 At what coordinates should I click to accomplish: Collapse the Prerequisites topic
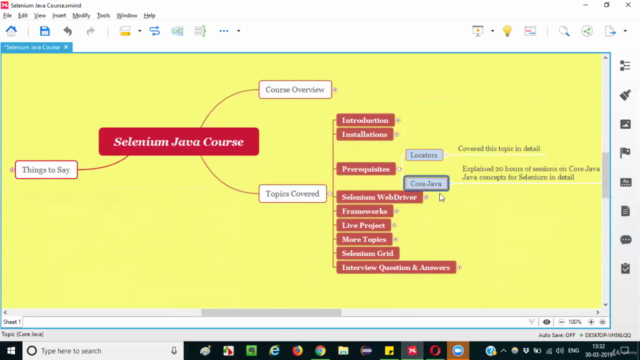click(399, 169)
